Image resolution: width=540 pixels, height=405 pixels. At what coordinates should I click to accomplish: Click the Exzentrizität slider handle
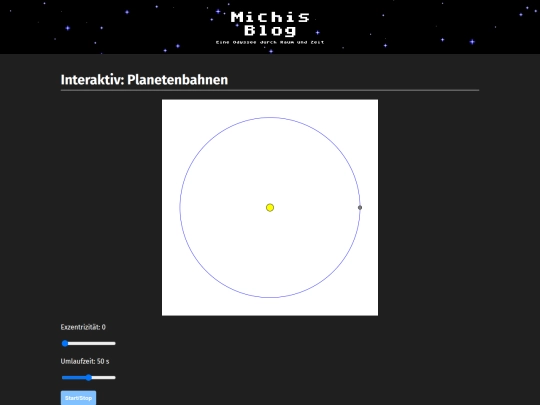(65, 343)
